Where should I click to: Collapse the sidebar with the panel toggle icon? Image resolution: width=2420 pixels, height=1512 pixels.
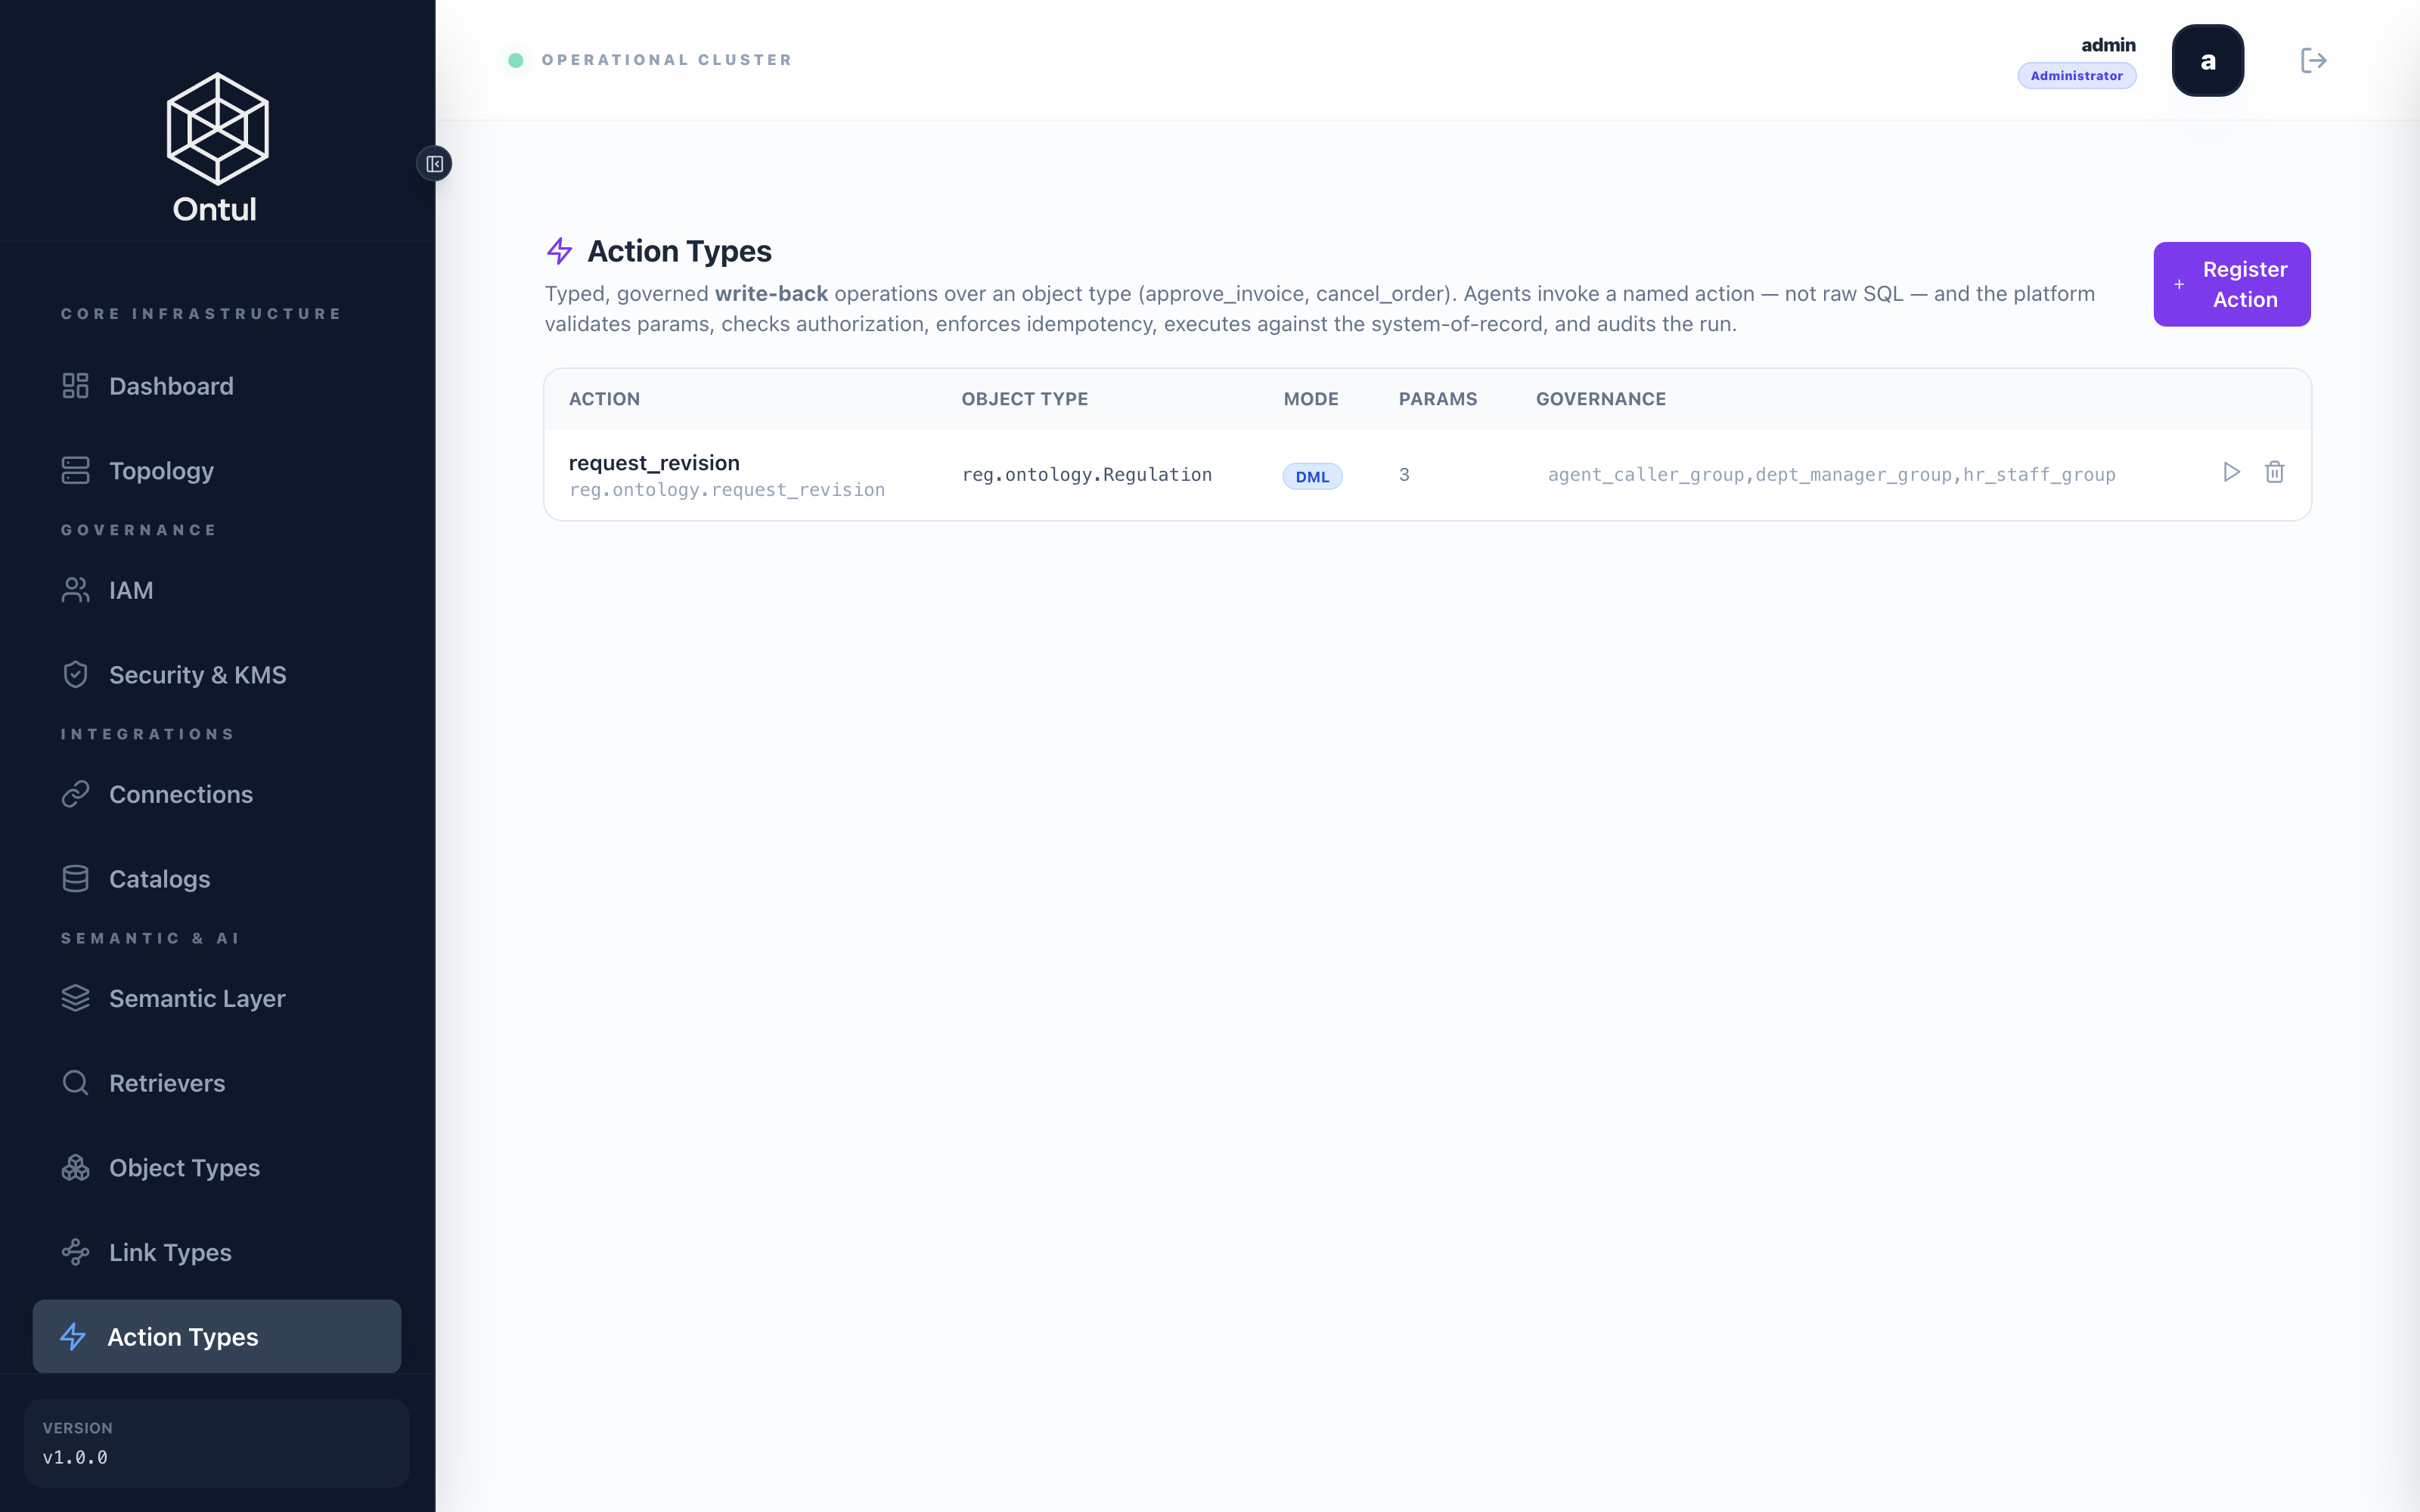(434, 164)
